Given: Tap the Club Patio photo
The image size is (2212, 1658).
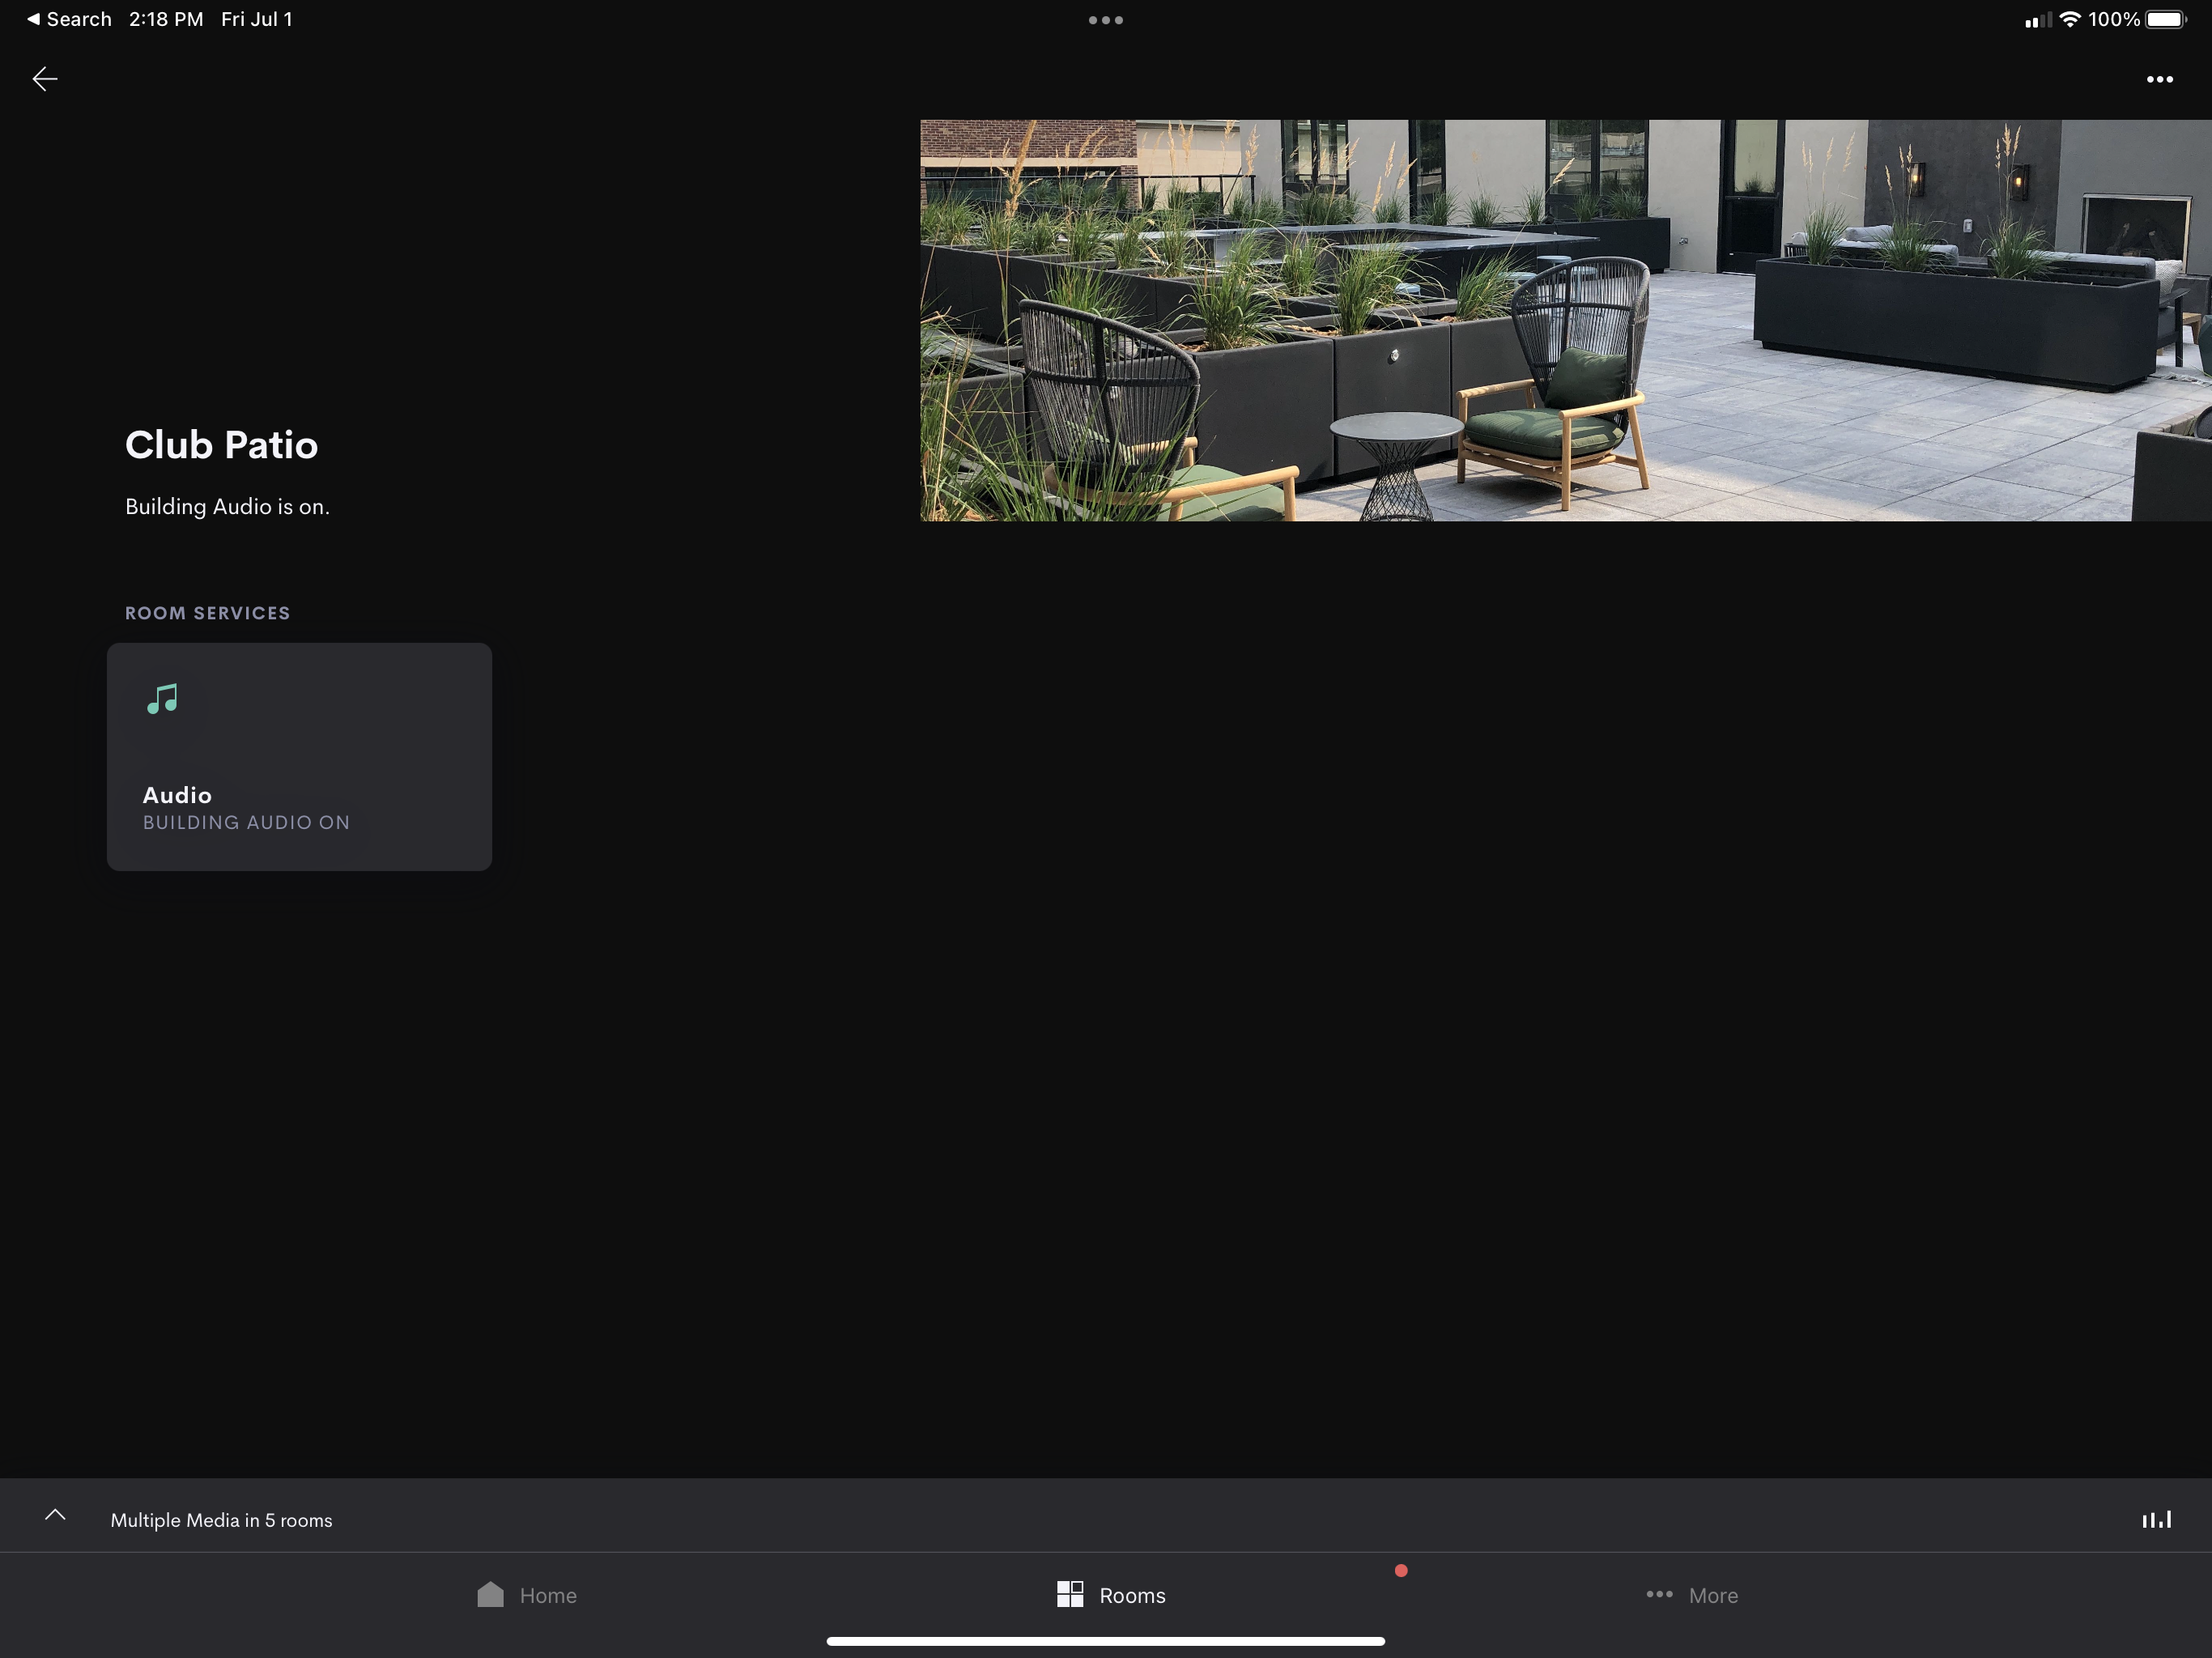Looking at the screenshot, I should [1566, 320].
